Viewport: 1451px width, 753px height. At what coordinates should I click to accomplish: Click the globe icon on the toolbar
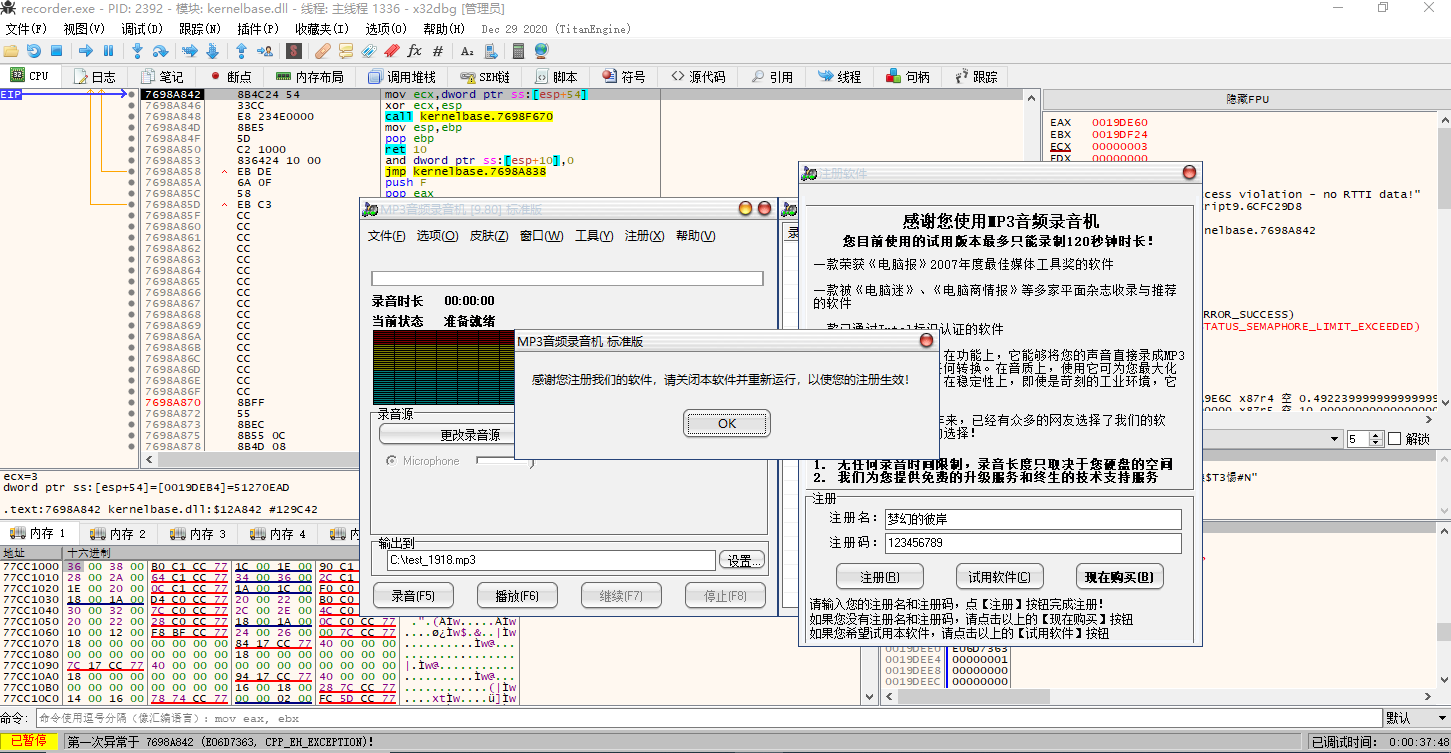pyautogui.click(x=541, y=51)
